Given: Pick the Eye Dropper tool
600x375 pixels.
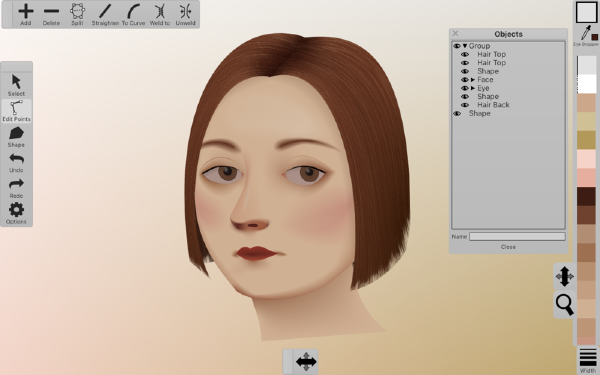Looking at the screenshot, I should [586, 35].
